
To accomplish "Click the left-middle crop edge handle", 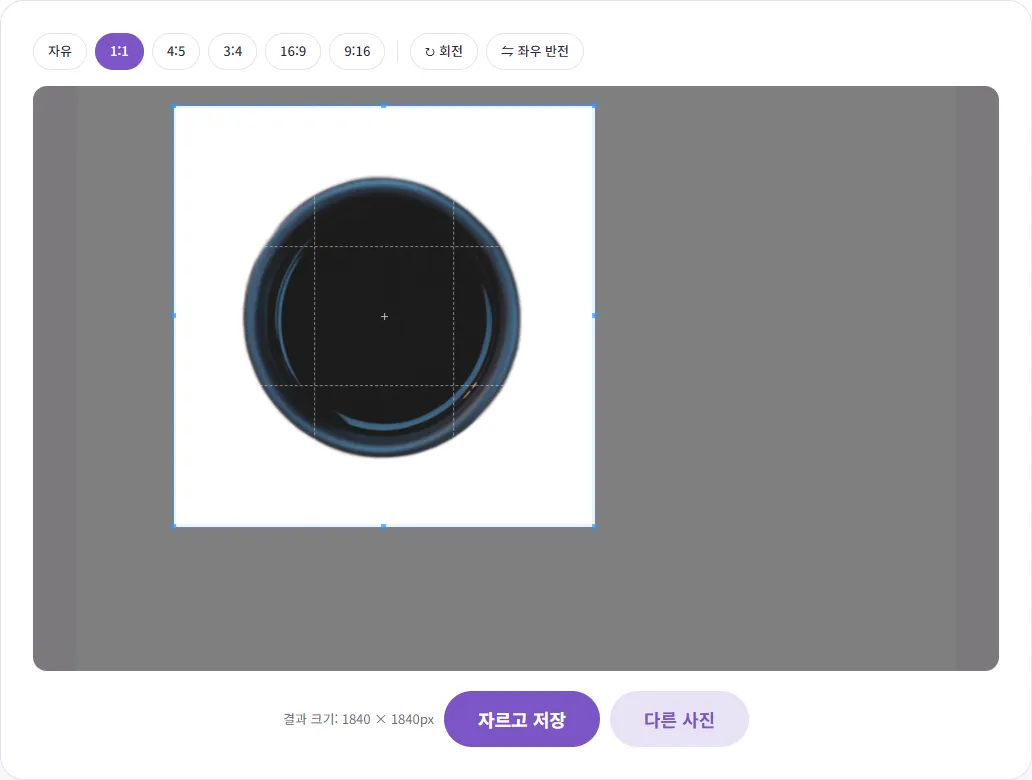I will pos(174,316).
